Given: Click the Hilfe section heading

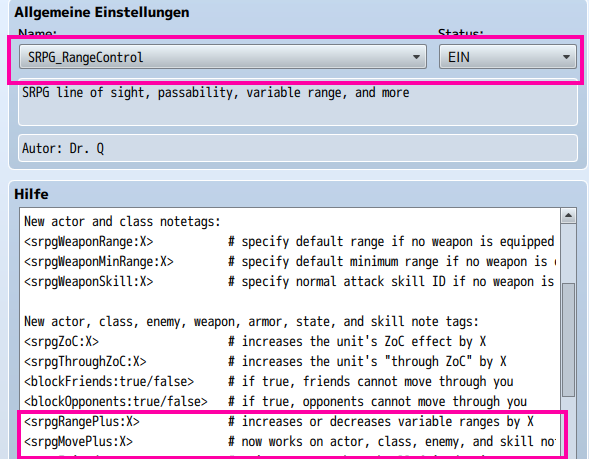Looking at the screenshot, I should [32, 194].
